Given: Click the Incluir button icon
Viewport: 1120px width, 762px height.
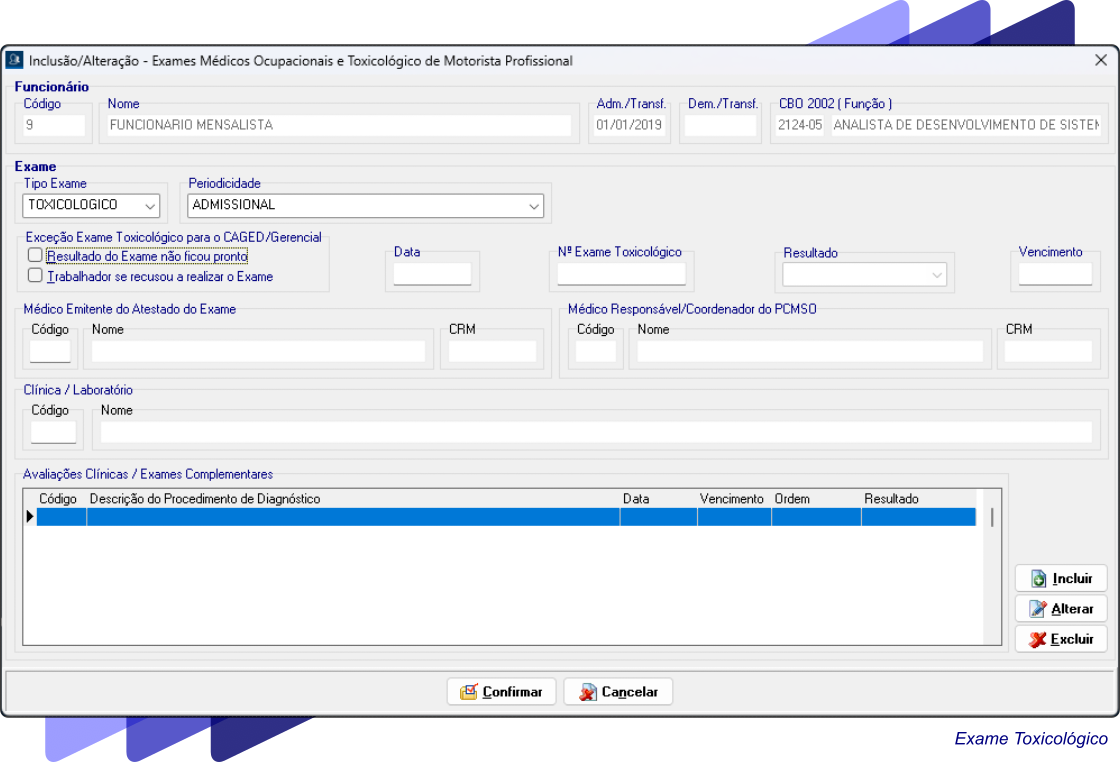Looking at the screenshot, I should tap(1039, 579).
